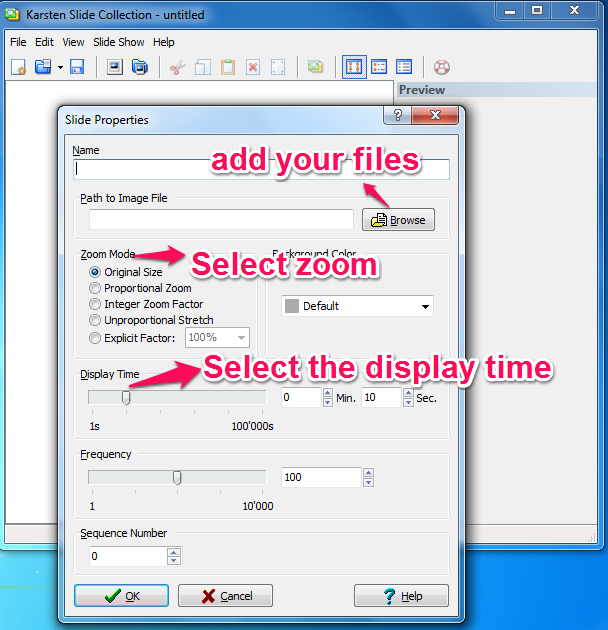608x630 pixels.
Task: Open the Help menu
Action: coord(164,42)
